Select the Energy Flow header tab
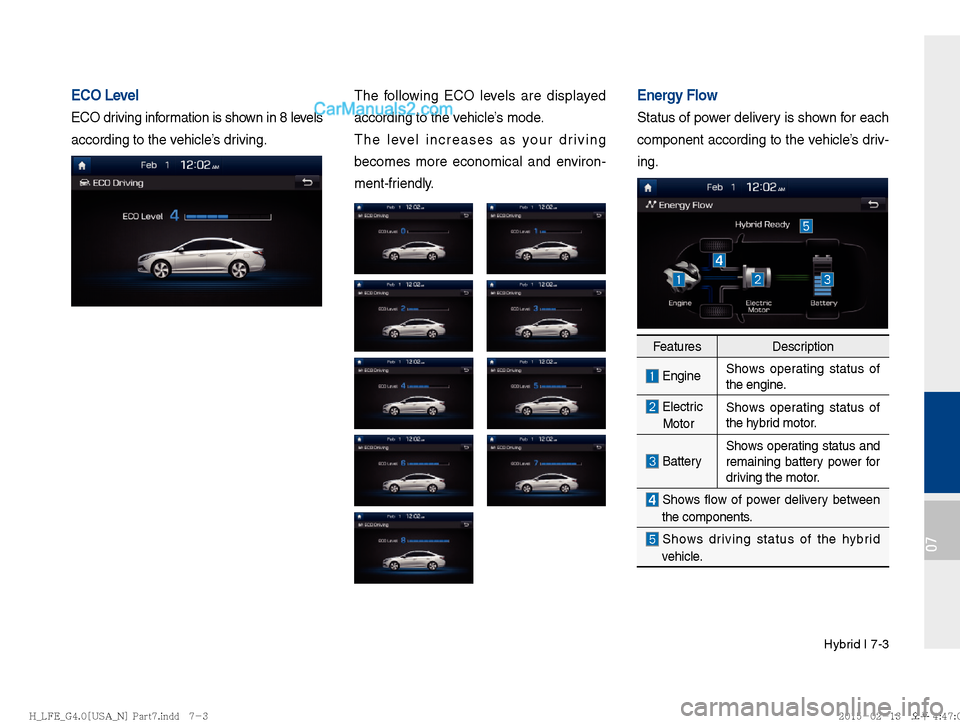Image resolution: width=960 pixels, height=724 pixels. click(x=684, y=204)
